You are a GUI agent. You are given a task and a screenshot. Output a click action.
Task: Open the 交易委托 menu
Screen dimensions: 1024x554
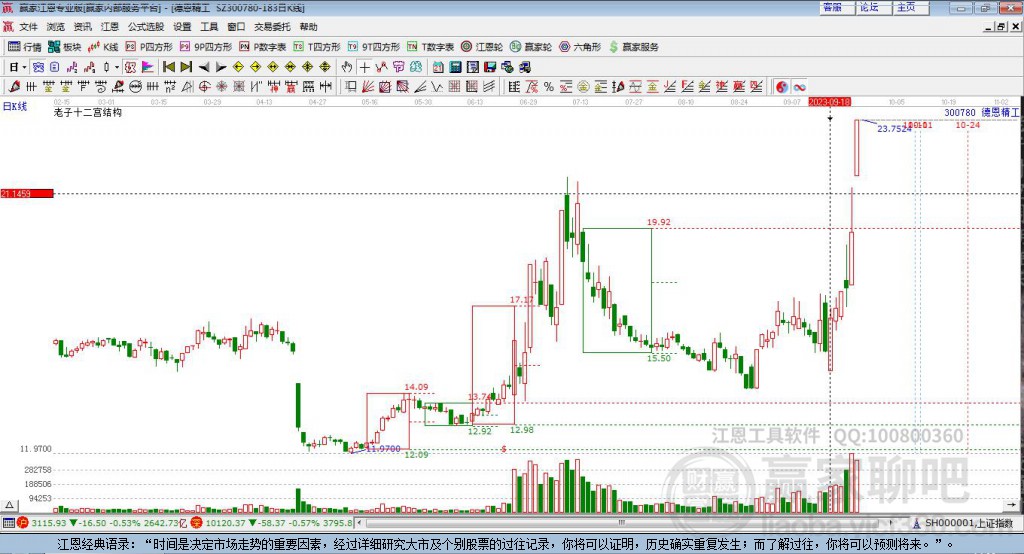coord(272,27)
